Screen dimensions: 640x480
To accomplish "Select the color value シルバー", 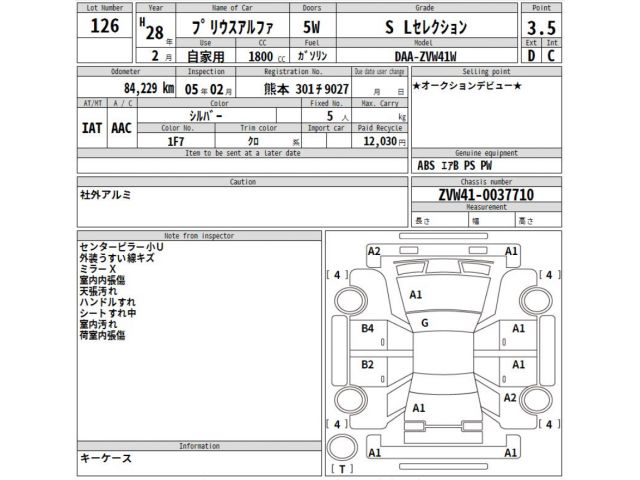I will point(206,116).
